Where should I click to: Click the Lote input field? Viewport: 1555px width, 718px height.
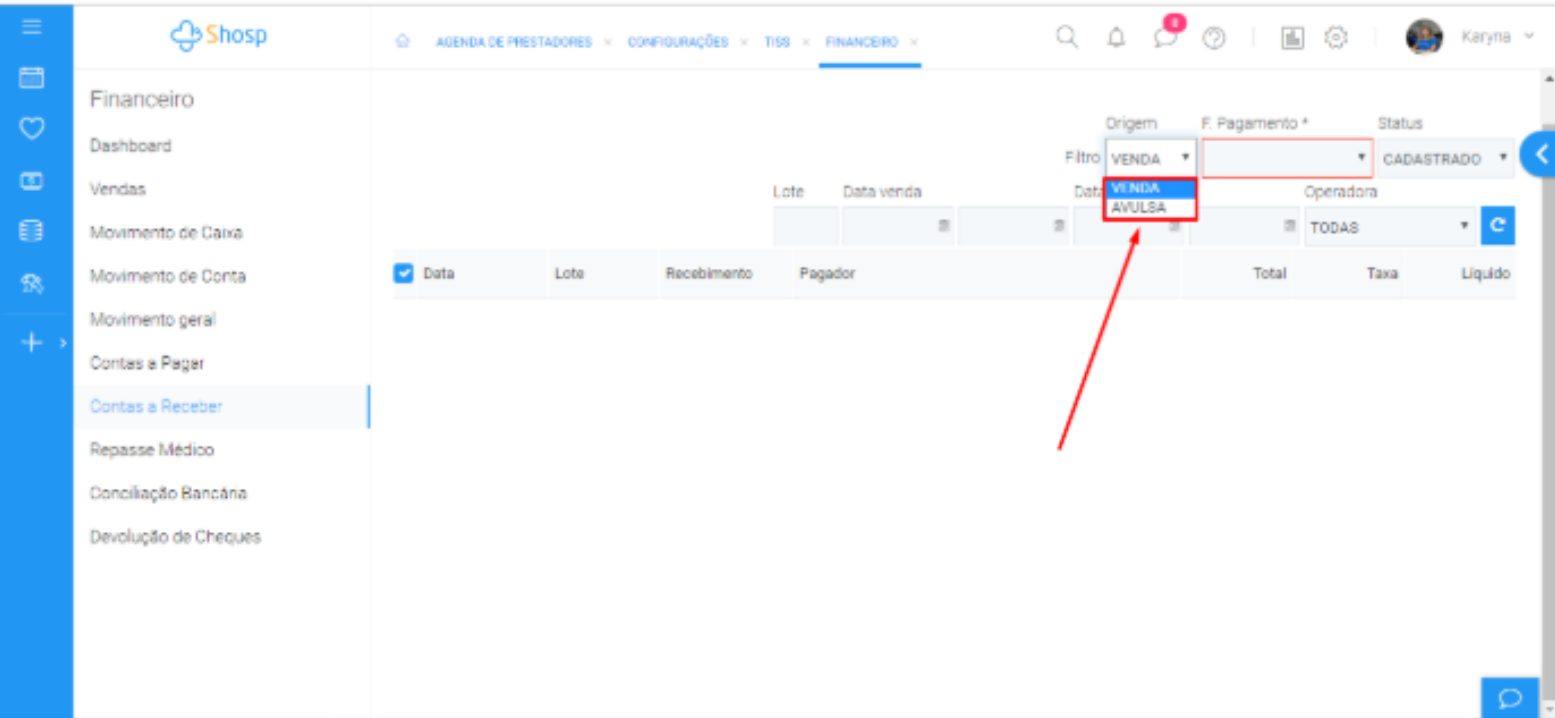(805, 227)
